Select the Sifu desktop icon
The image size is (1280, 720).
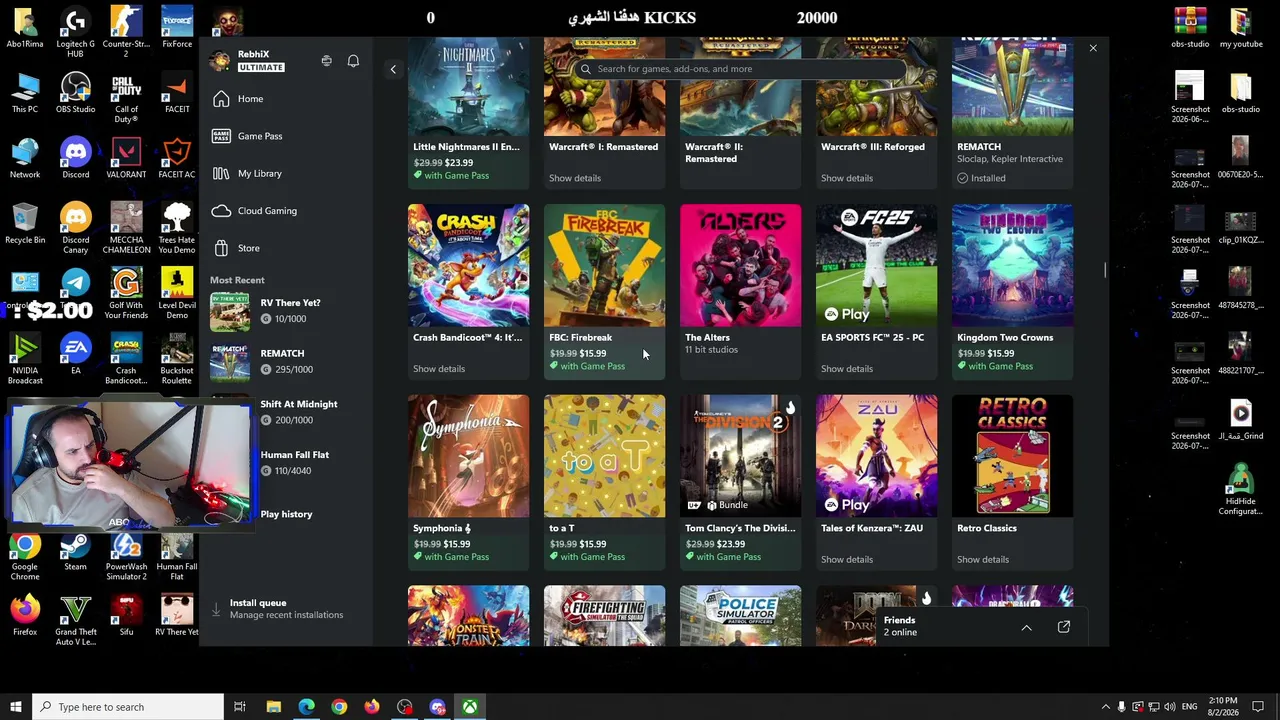coord(126,616)
